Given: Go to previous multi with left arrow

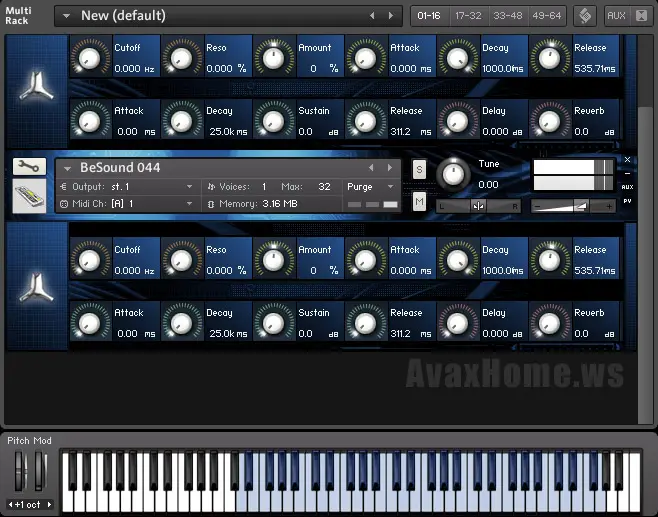Looking at the screenshot, I should [372, 16].
